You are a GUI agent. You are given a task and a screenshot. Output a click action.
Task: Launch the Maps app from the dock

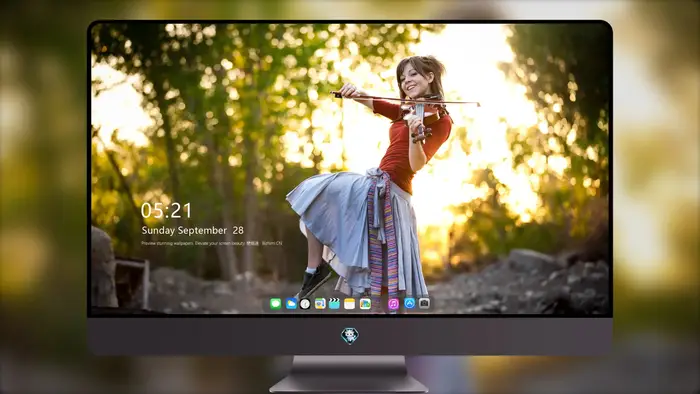coord(320,304)
